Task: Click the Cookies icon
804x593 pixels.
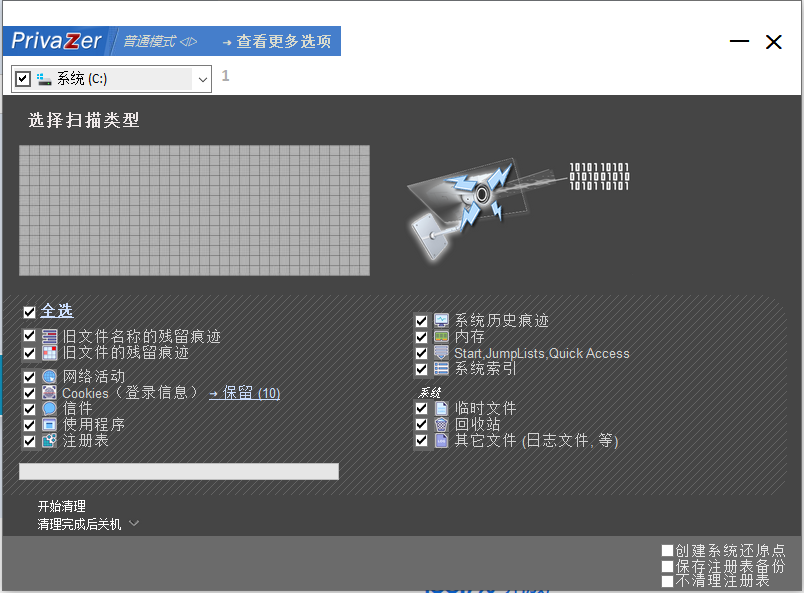Action: [49, 393]
